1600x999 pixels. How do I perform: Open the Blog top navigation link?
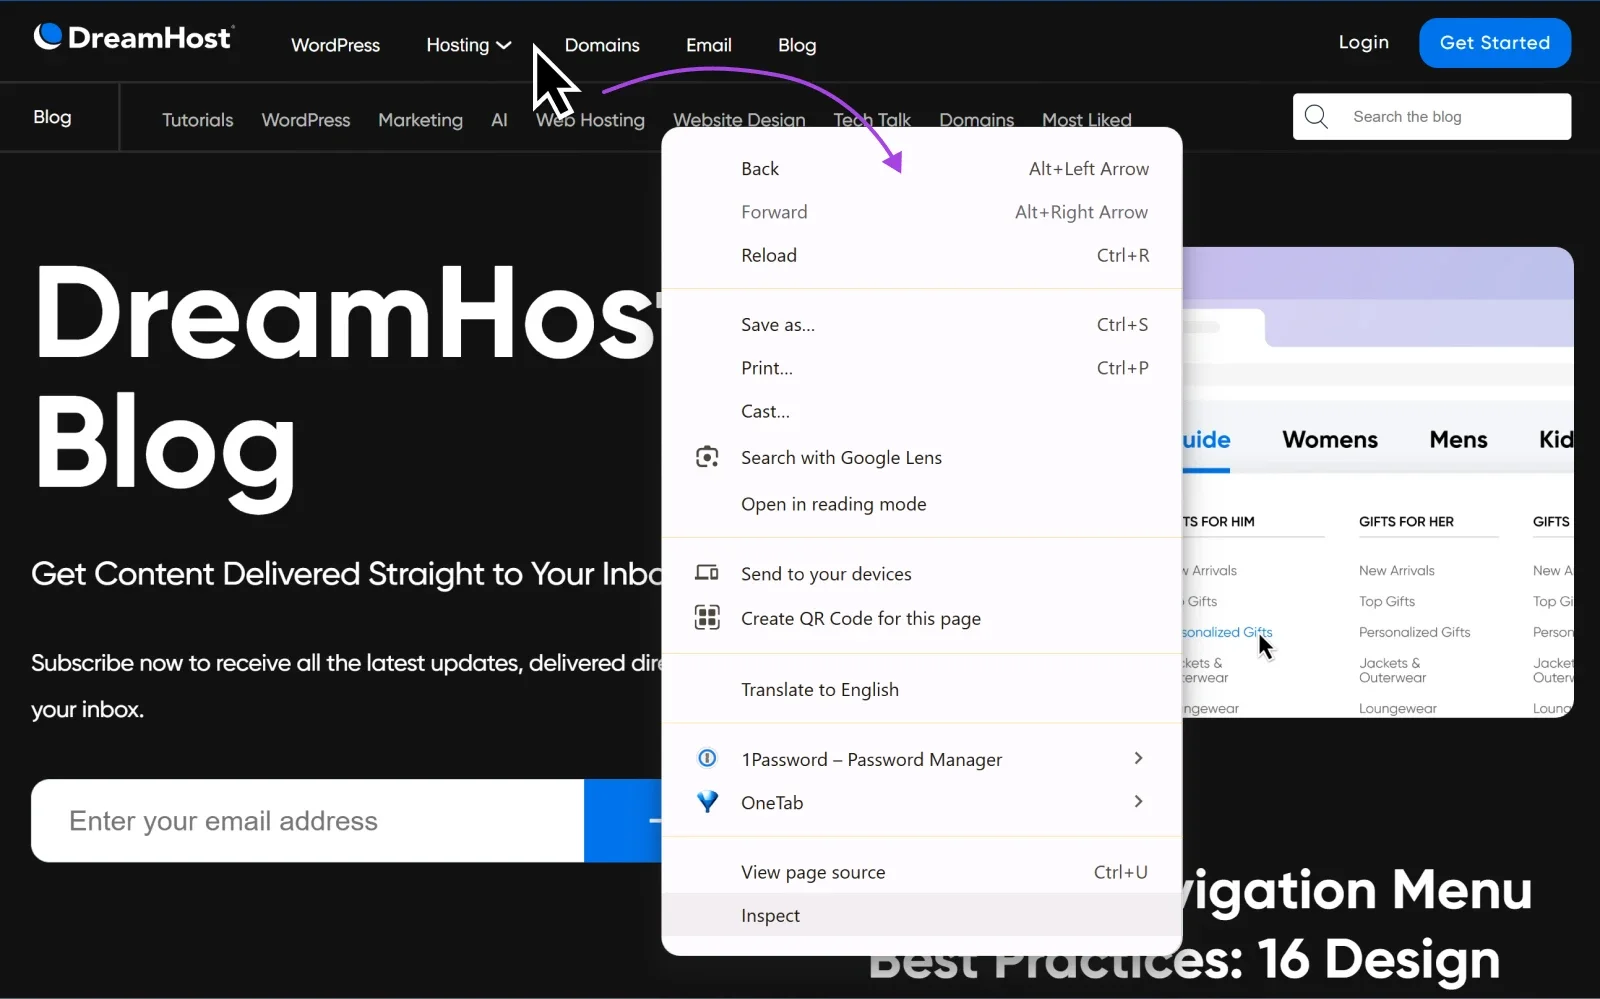[797, 45]
